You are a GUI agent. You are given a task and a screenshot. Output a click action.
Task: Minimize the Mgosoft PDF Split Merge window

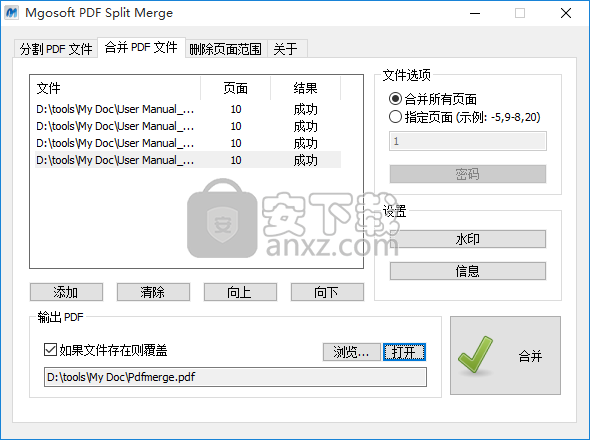[475, 13]
